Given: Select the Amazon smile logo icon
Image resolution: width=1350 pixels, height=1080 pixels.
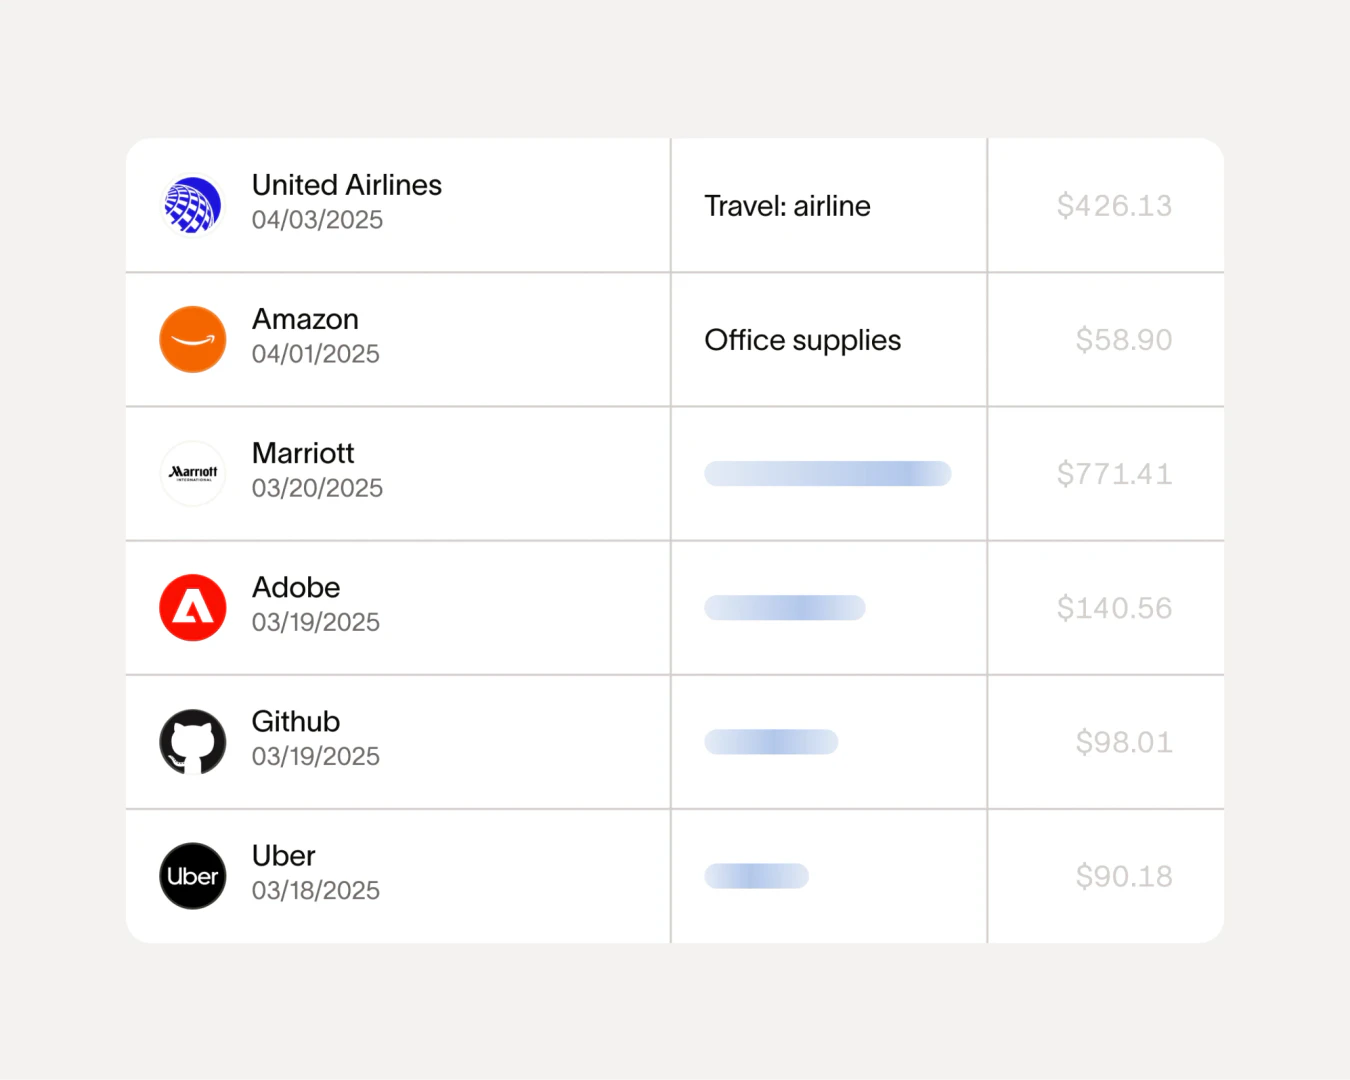Looking at the screenshot, I should coord(192,339).
